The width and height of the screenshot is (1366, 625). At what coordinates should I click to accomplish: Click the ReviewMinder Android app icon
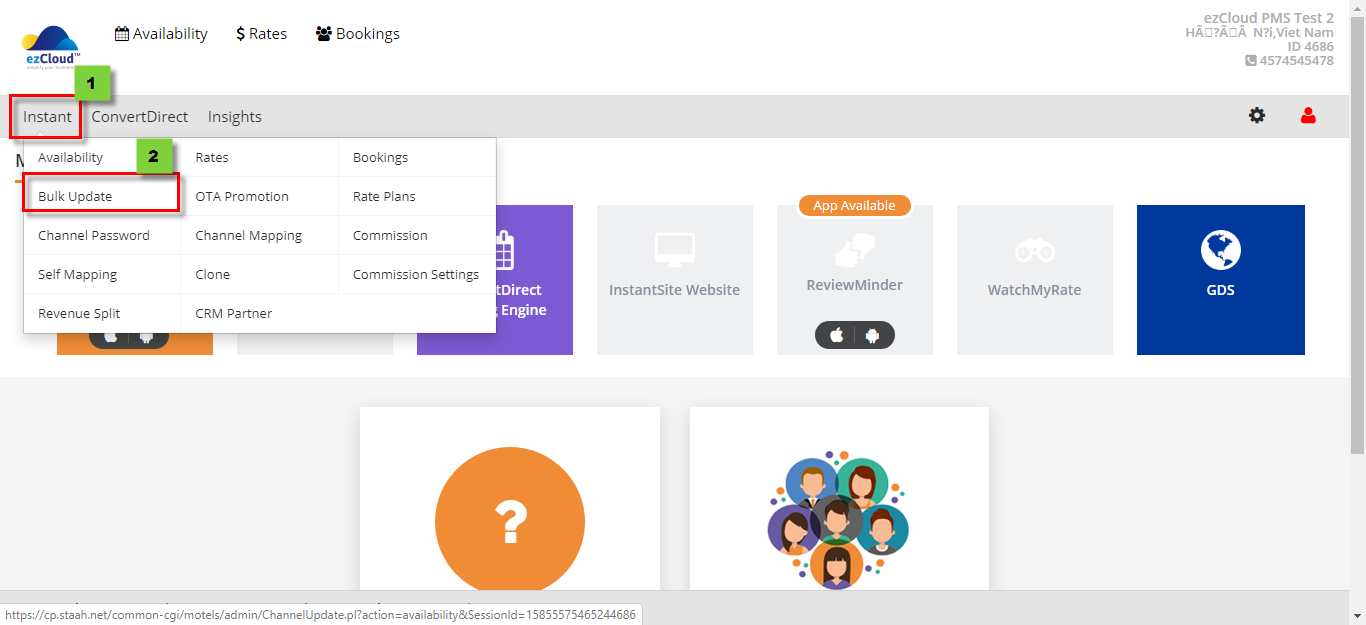click(x=873, y=336)
